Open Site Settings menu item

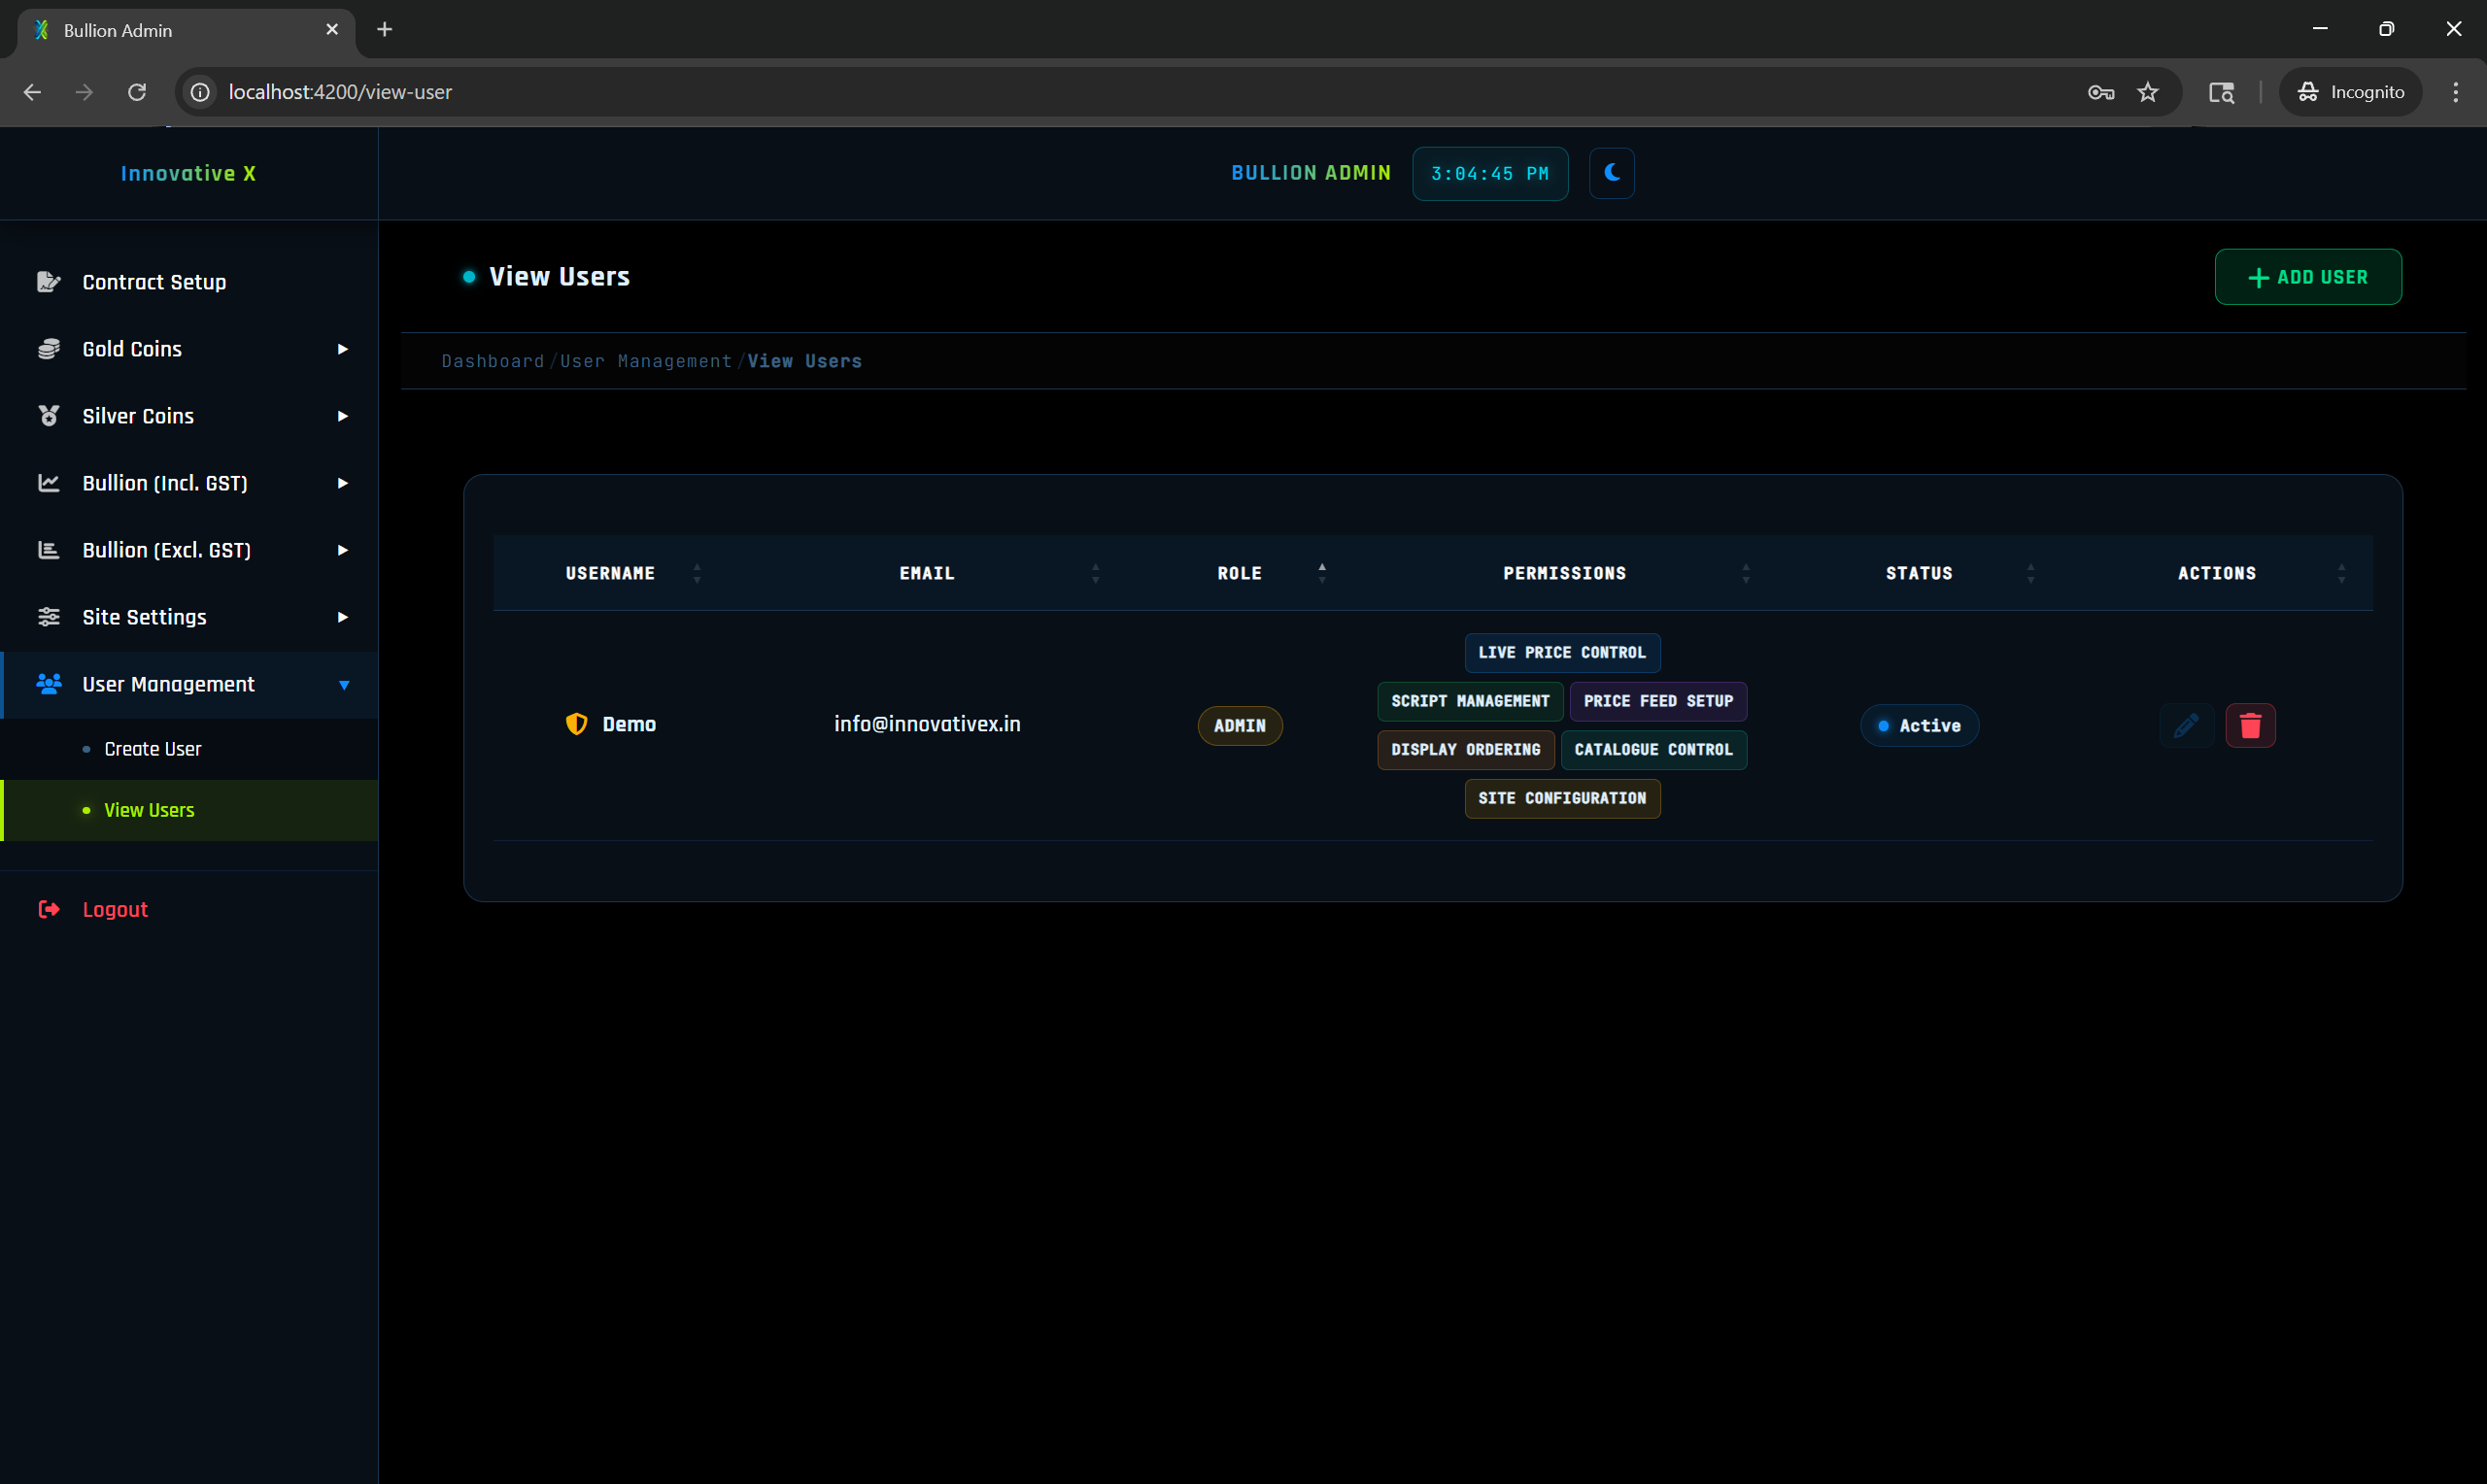tap(189, 617)
